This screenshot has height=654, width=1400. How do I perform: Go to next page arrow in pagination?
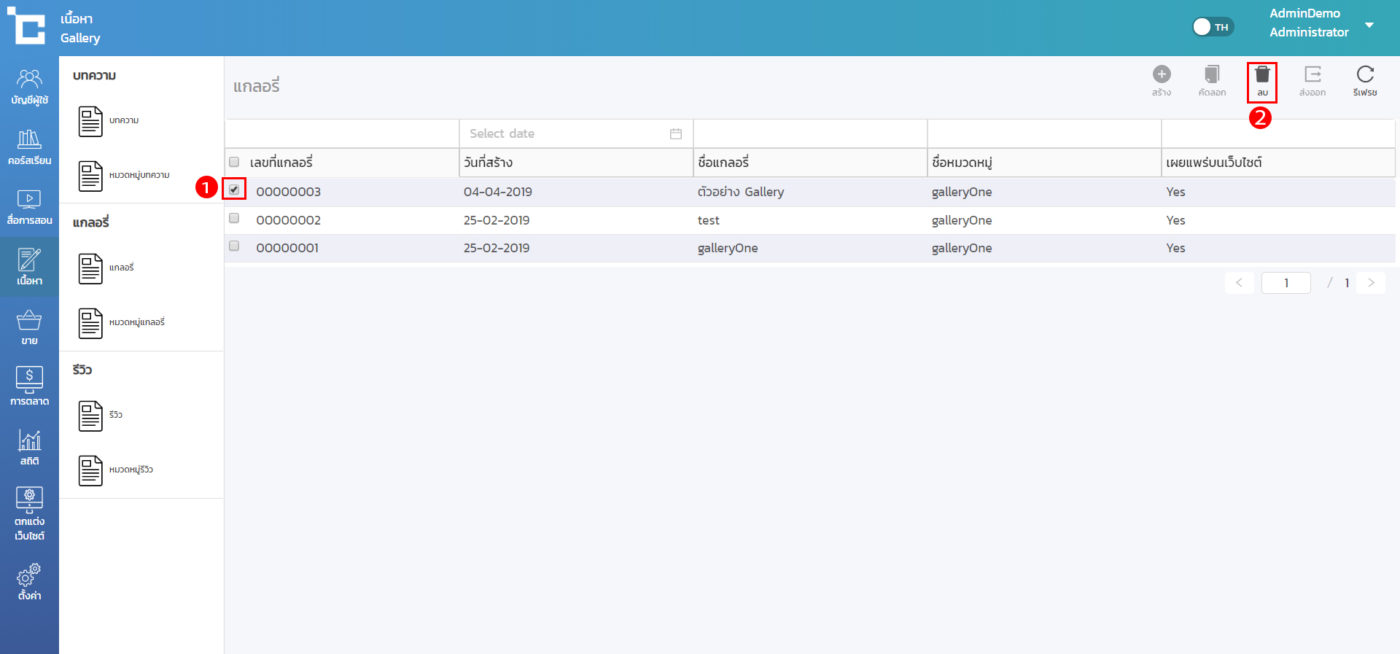tap(1371, 283)
